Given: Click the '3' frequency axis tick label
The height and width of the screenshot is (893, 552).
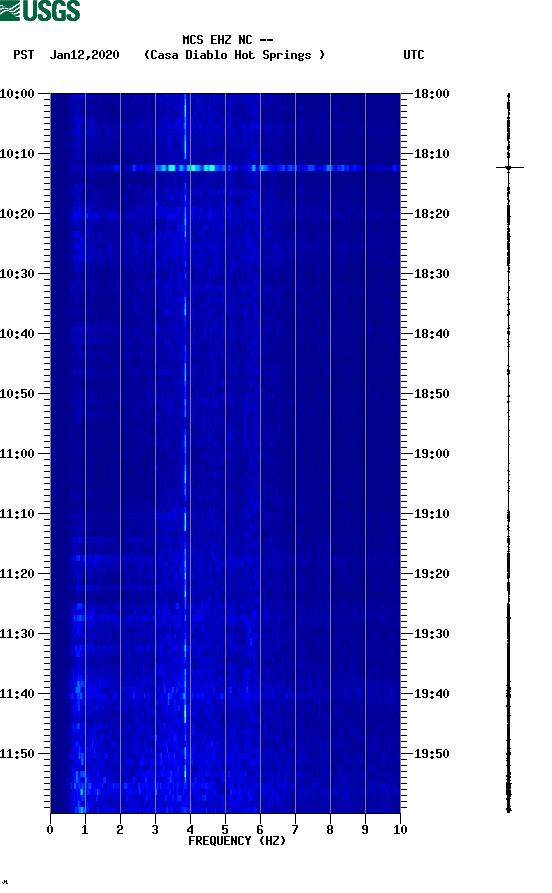Looking at the screenshot, I should point(155,830).
